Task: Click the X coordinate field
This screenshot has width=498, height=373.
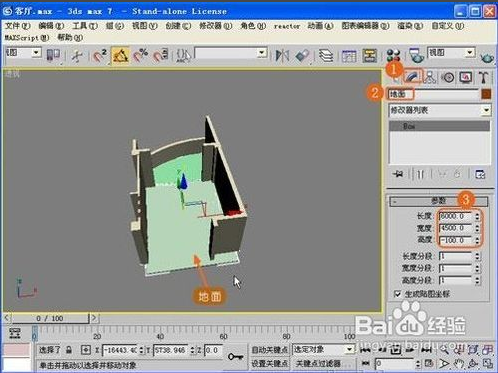Action: [120, 350]
